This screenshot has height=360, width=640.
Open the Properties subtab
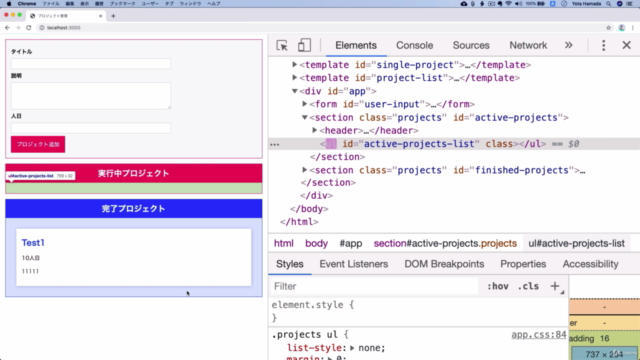click(x=523, y=264)
